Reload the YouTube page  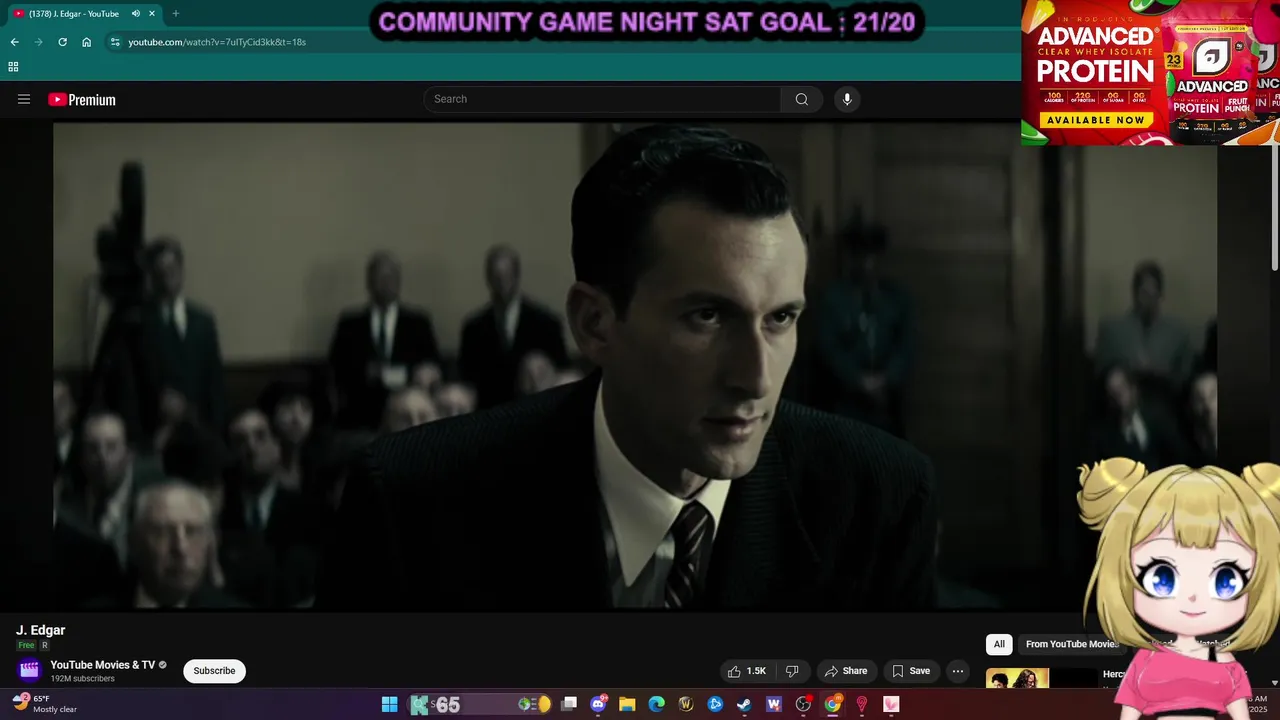62,42
